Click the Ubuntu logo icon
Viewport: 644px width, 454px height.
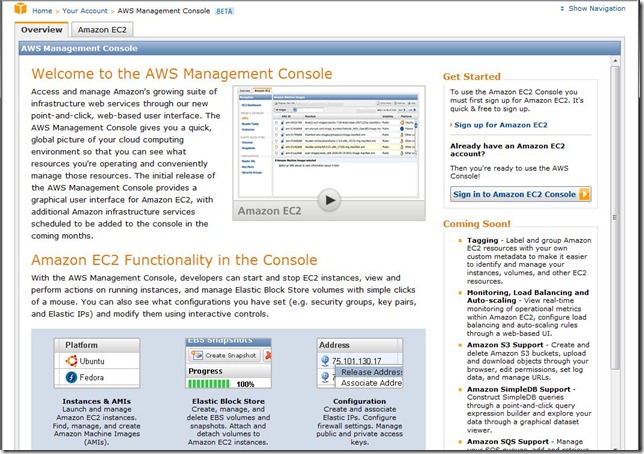click(71, 361)
